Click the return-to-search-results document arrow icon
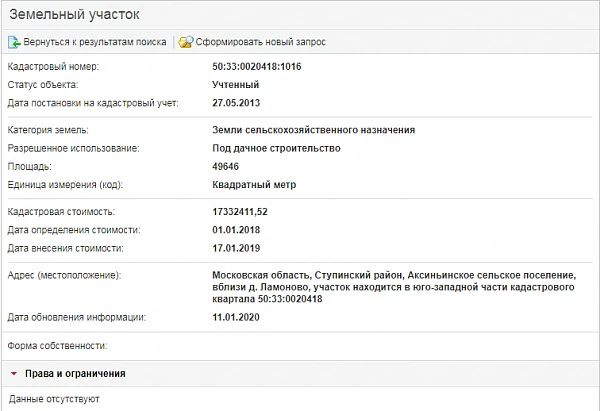The width and height of the screenshot is (600, 411). click(14, 42)
